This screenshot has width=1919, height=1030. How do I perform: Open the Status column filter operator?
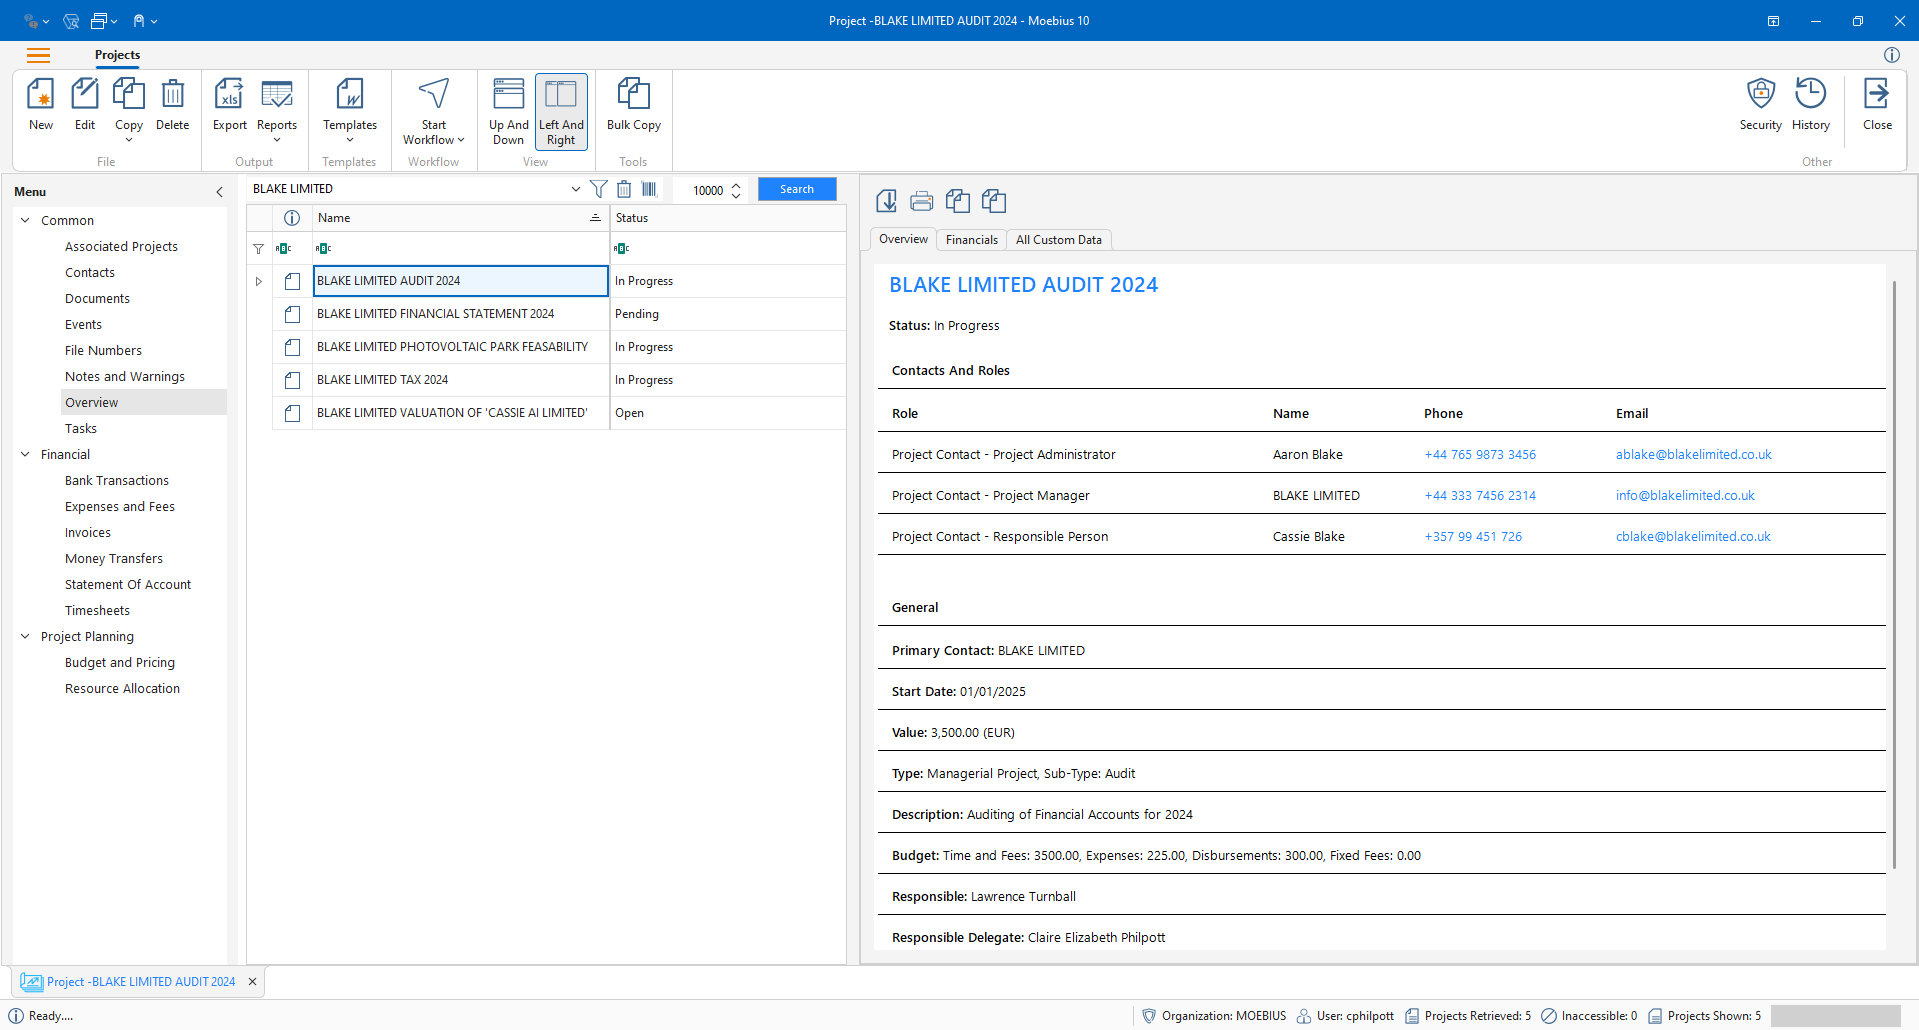(621, 249)
